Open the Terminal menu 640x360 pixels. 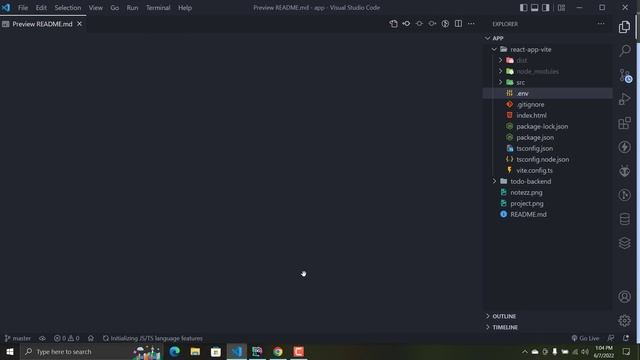[x=158, y=8]
